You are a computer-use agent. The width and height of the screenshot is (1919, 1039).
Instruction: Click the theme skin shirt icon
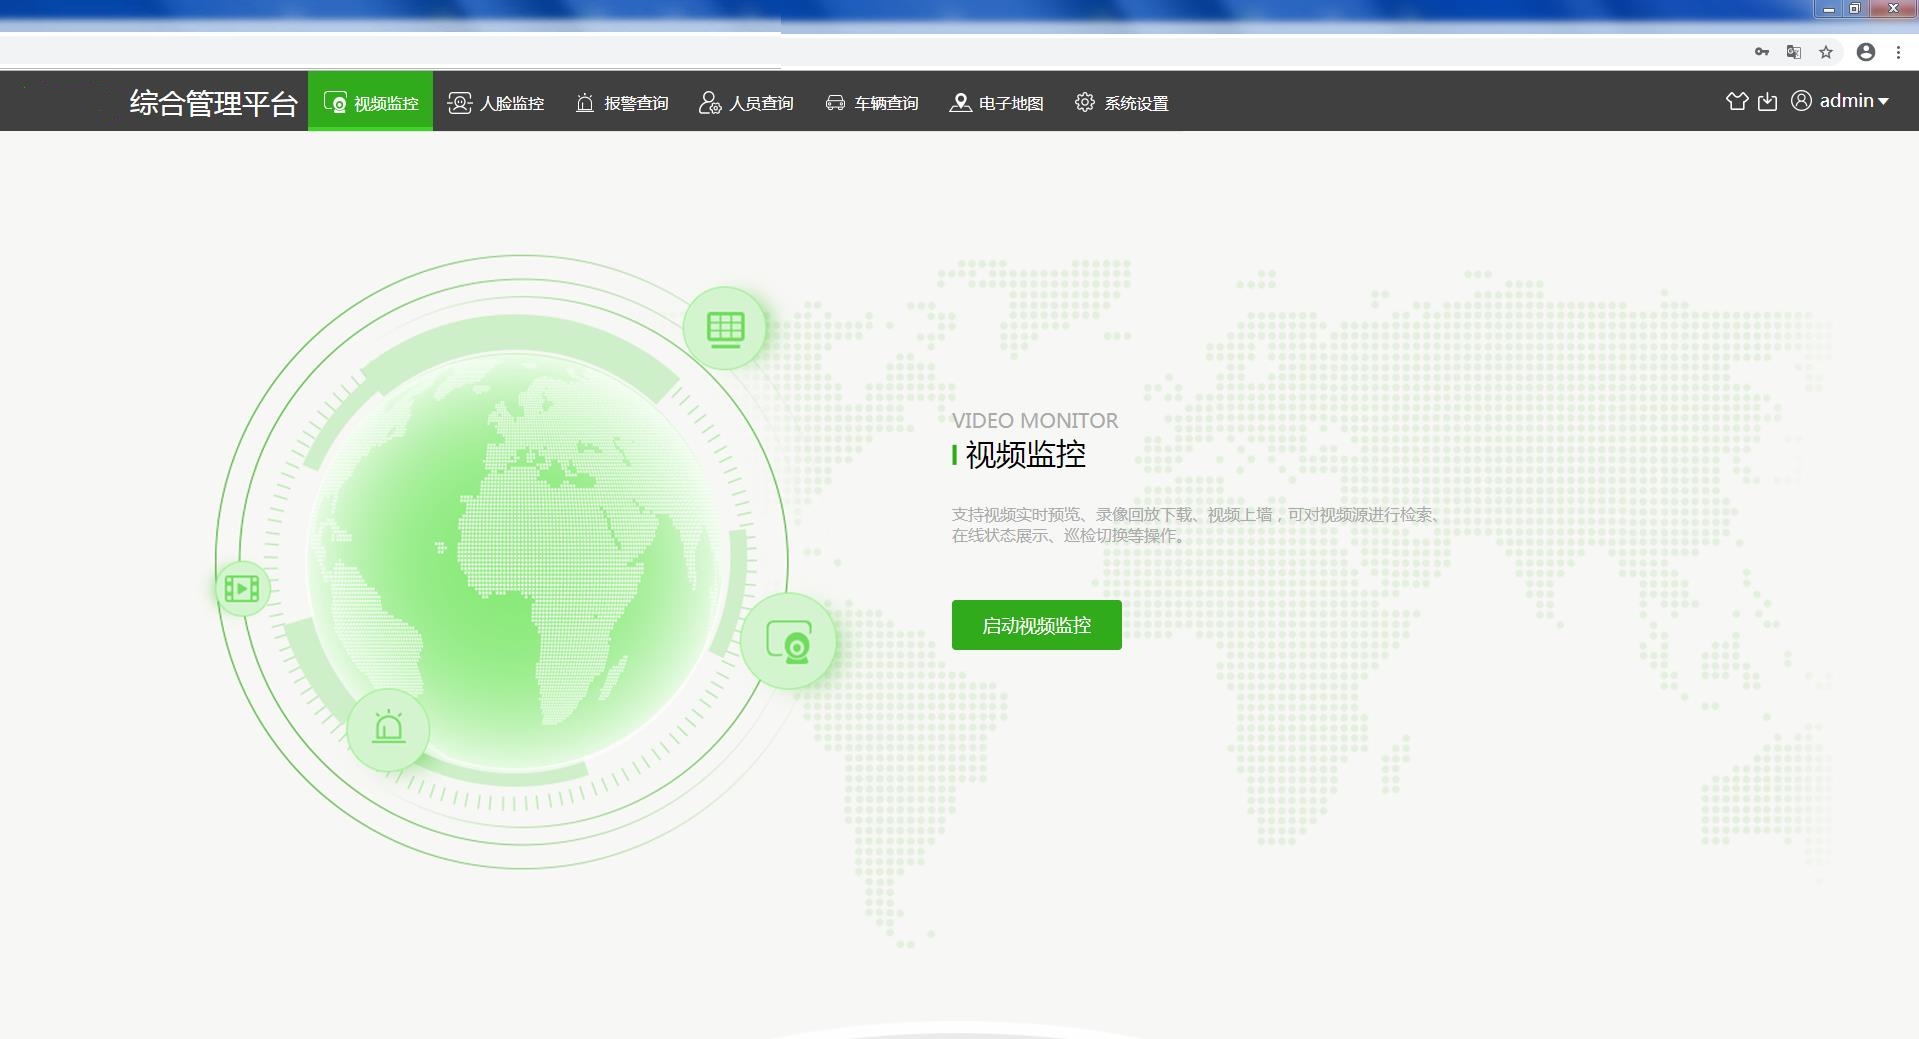point(1737,101)
